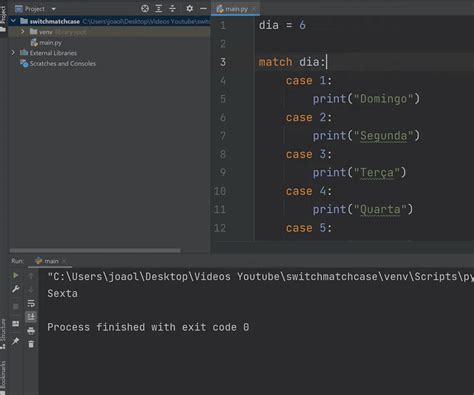Clear console output with trash icon
Image resolution: width=474 pixels, height=395 pixels.
pyautogui.click(x=31, y=344)
